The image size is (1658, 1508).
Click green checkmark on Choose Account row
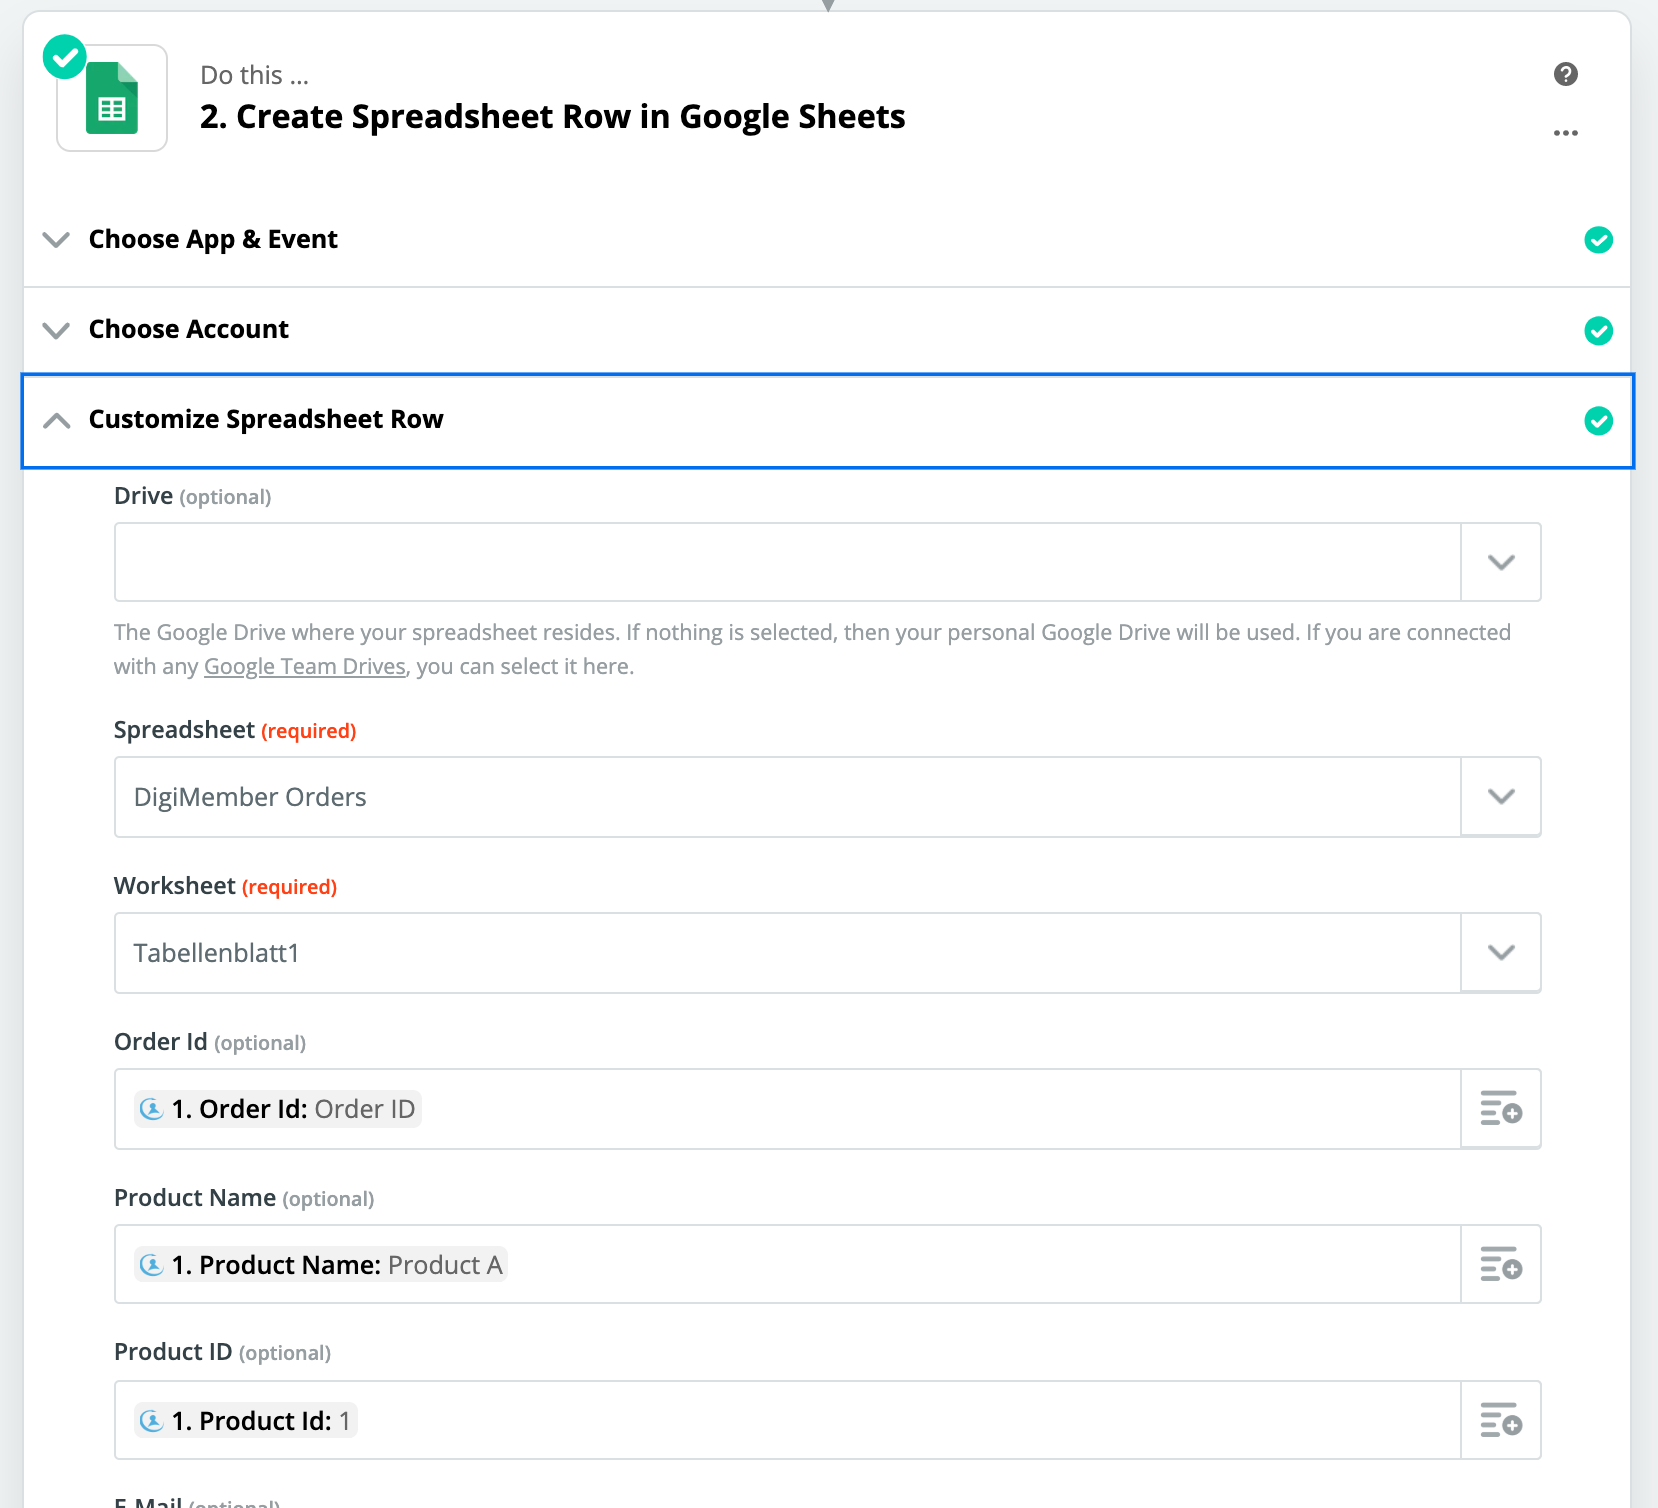[x=1598, y=330]
